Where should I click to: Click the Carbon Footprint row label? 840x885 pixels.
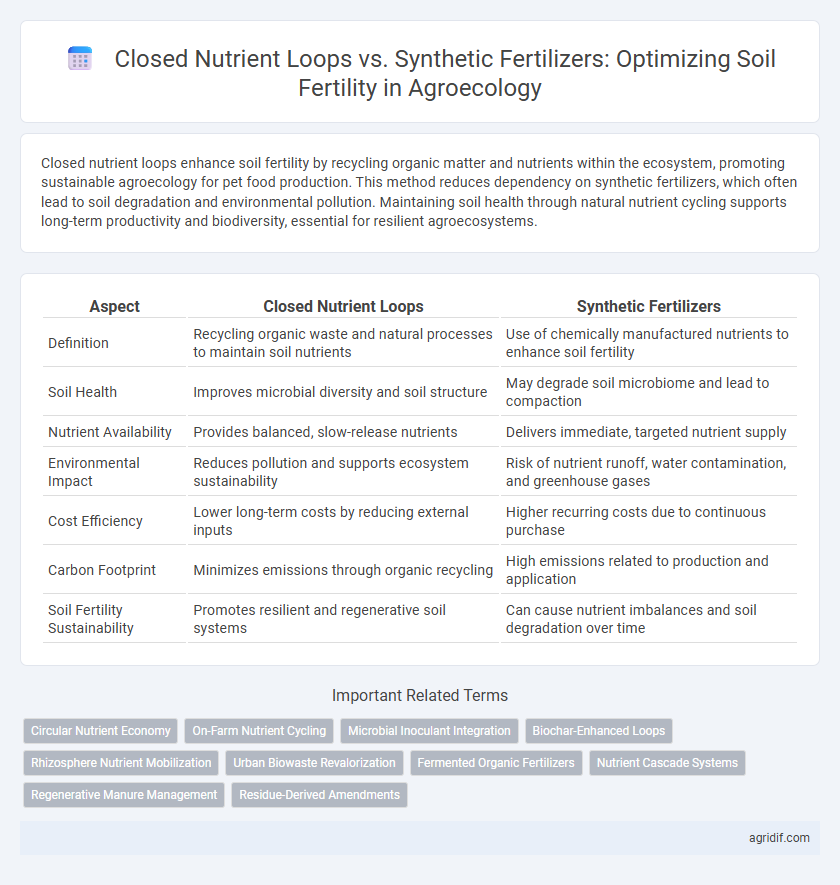pos(102,570)
